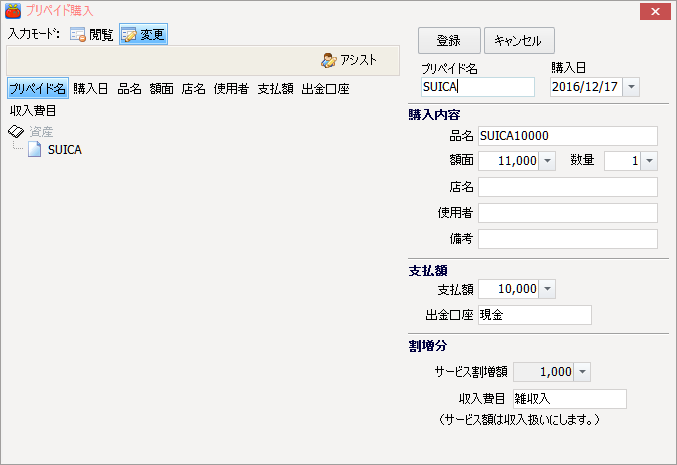
Task: Select the 出金口座 tab
Action: [326, 89]
